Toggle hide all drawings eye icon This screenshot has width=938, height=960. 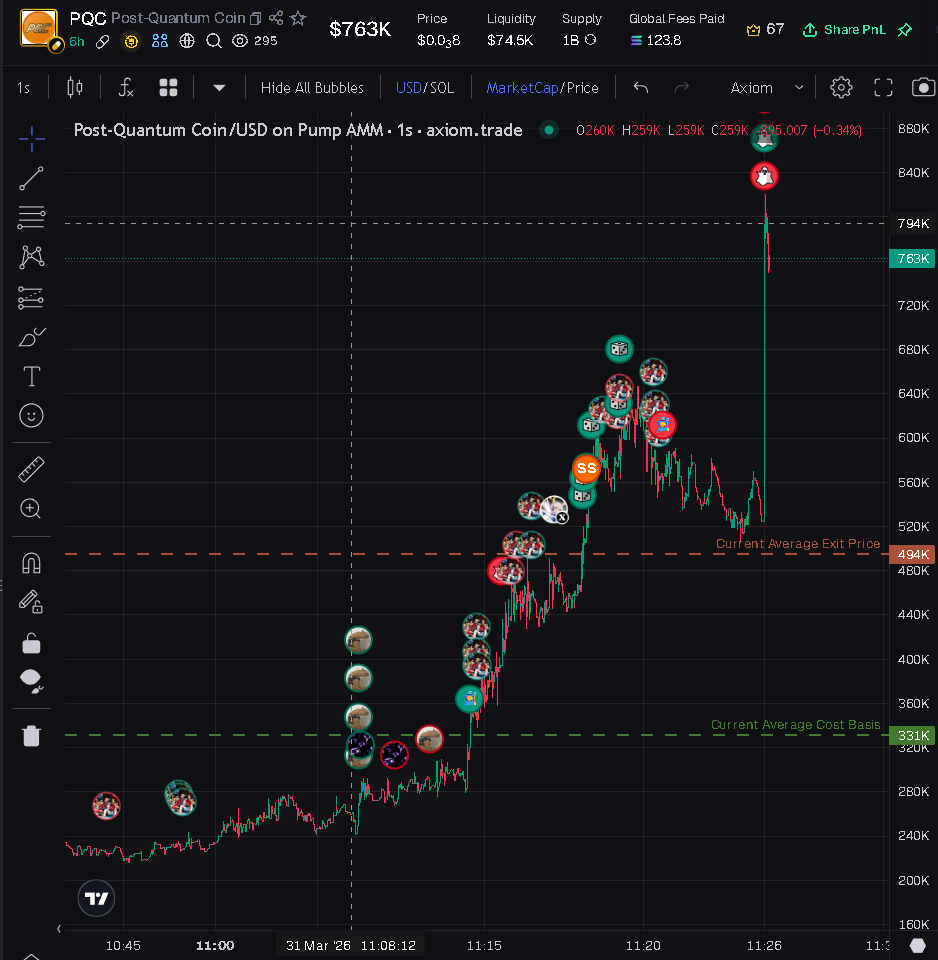tap(31, 681)
